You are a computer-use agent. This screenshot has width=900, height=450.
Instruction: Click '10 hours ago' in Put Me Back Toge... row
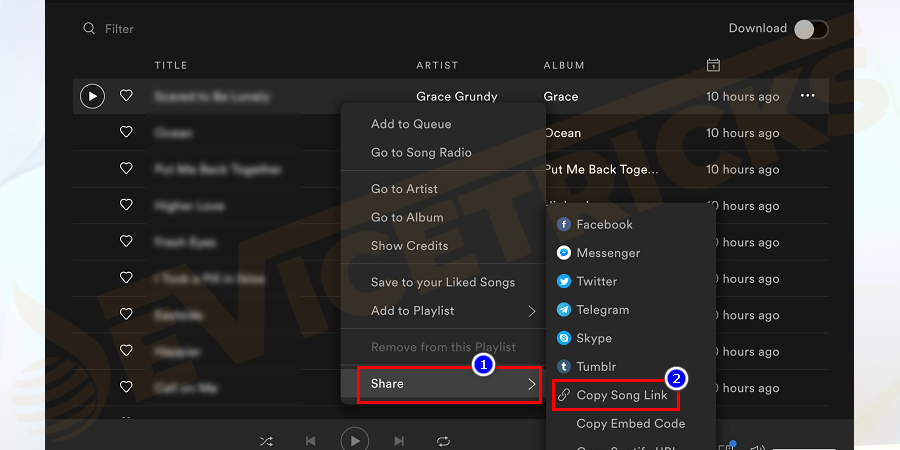[x=743, y=169]
